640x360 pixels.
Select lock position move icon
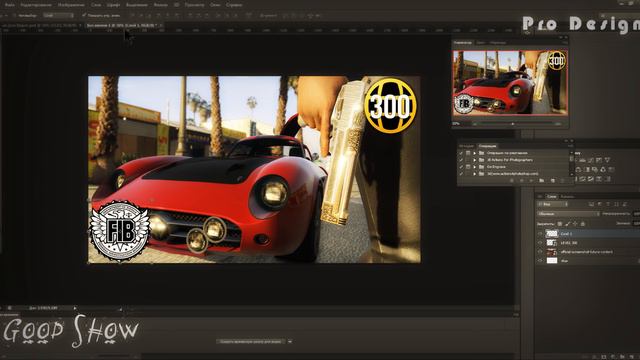575,224
